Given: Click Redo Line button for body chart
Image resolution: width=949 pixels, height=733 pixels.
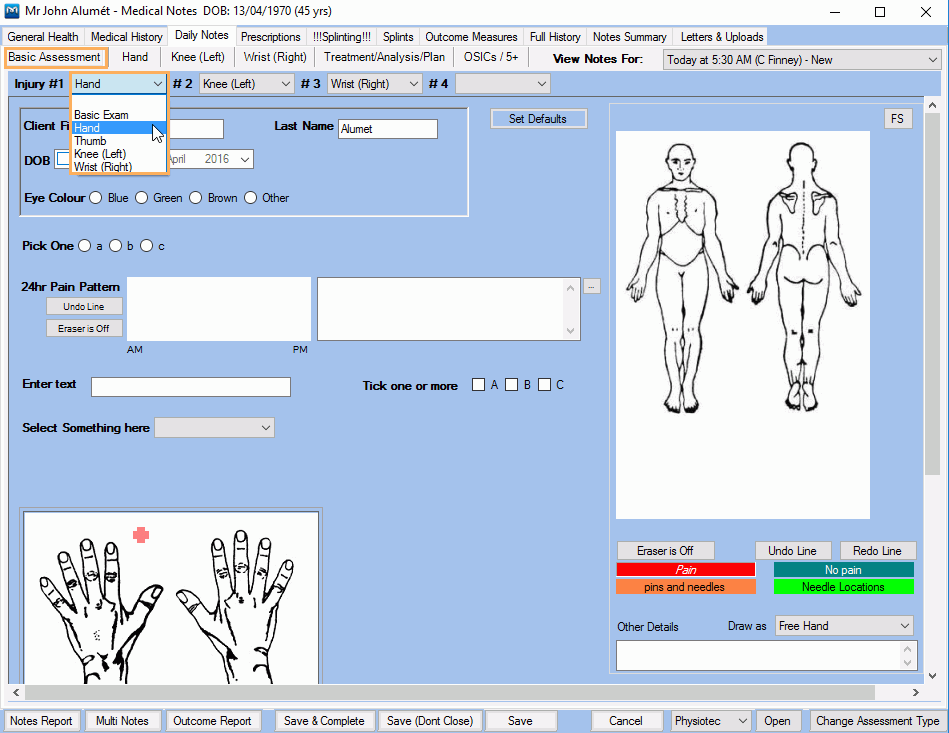Looking at the screenshot, I should point(878,551).
